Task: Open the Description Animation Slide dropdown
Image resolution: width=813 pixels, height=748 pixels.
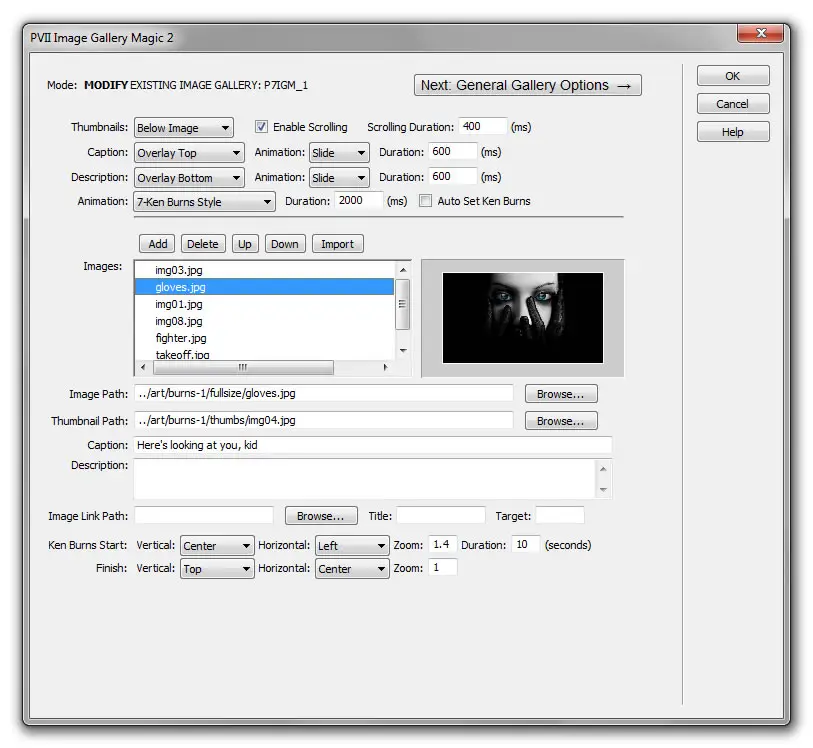Action: (339, 178)
